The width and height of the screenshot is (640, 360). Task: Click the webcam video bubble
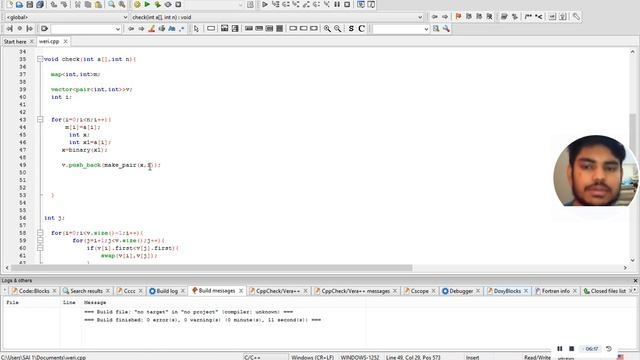595,171
